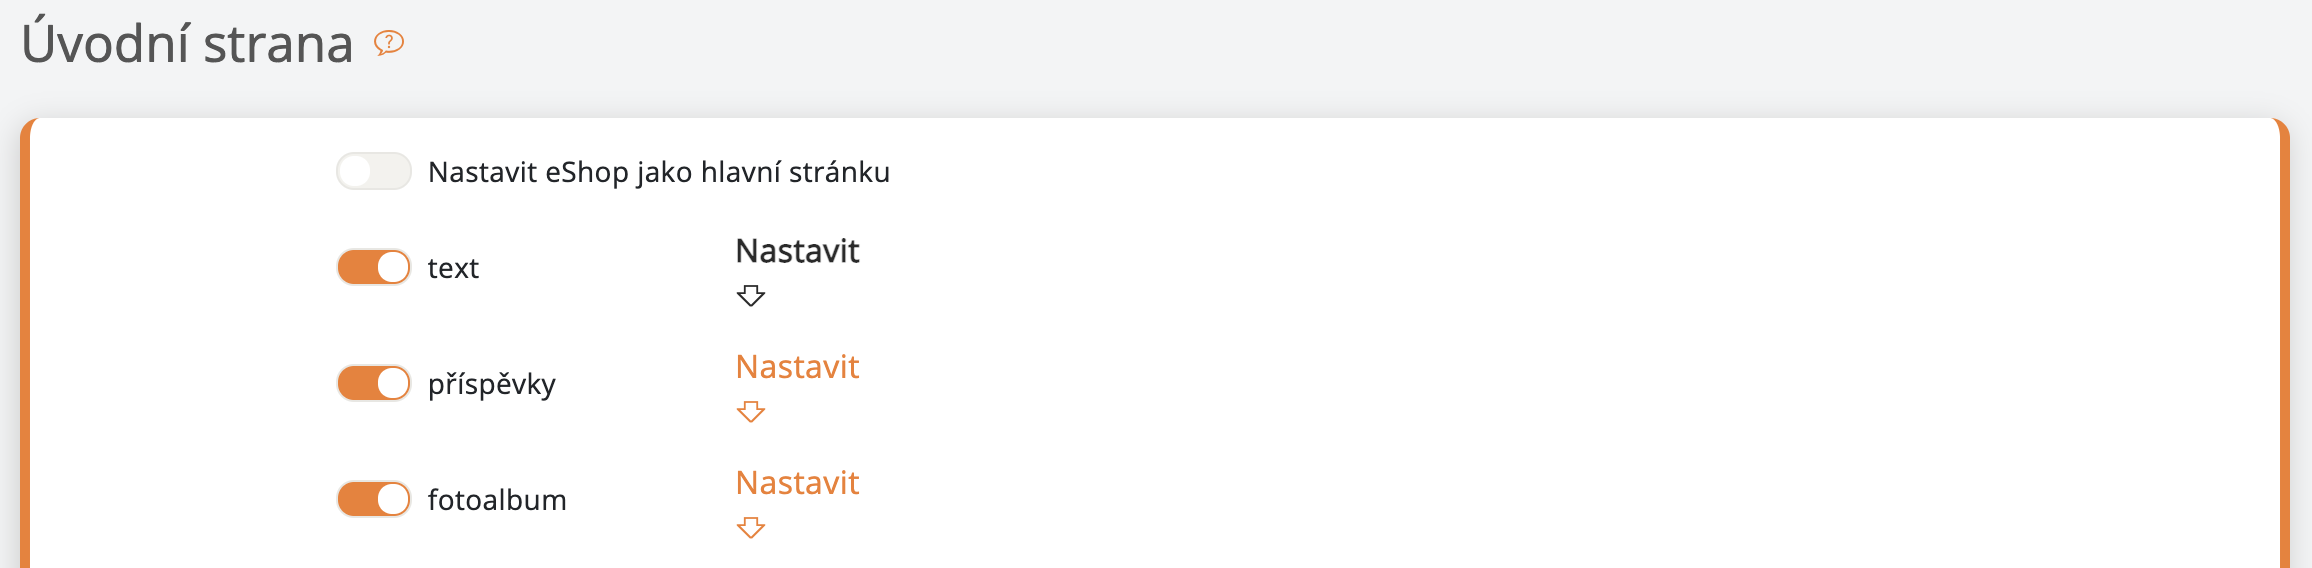Disable the příspěvky toggle

pyautogui.click(x=373, y=383)
